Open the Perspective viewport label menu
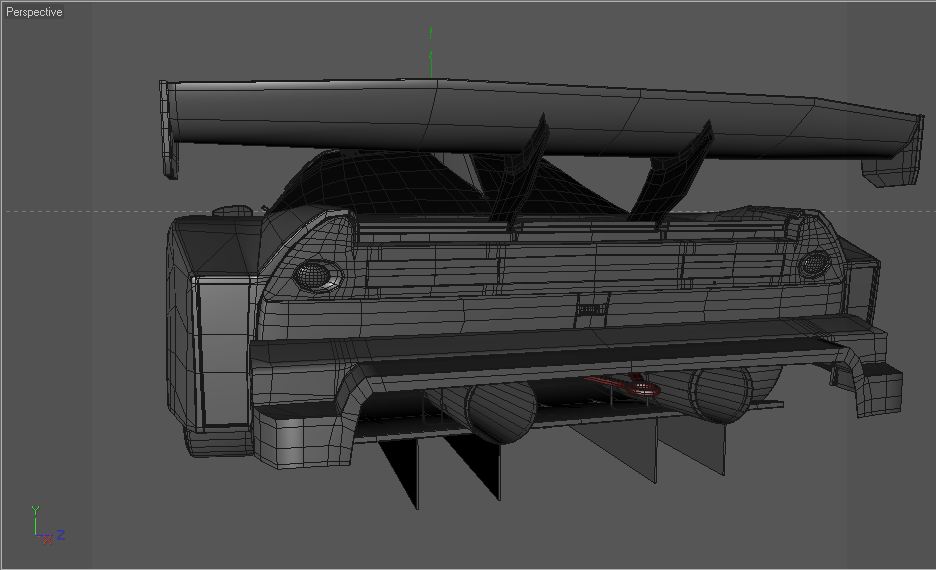 (34, 12)
